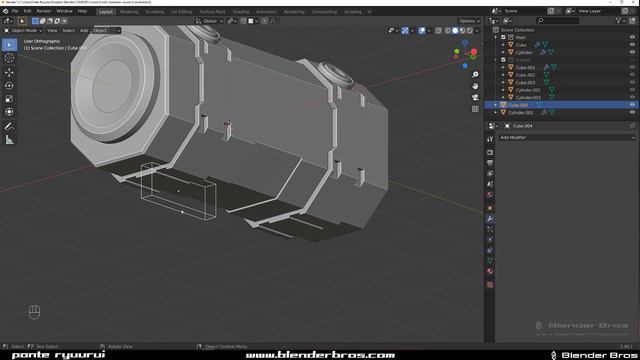The image size is (640, 360).
Task: Select the Annotate pencil tool
Action: tap(9, 127)
